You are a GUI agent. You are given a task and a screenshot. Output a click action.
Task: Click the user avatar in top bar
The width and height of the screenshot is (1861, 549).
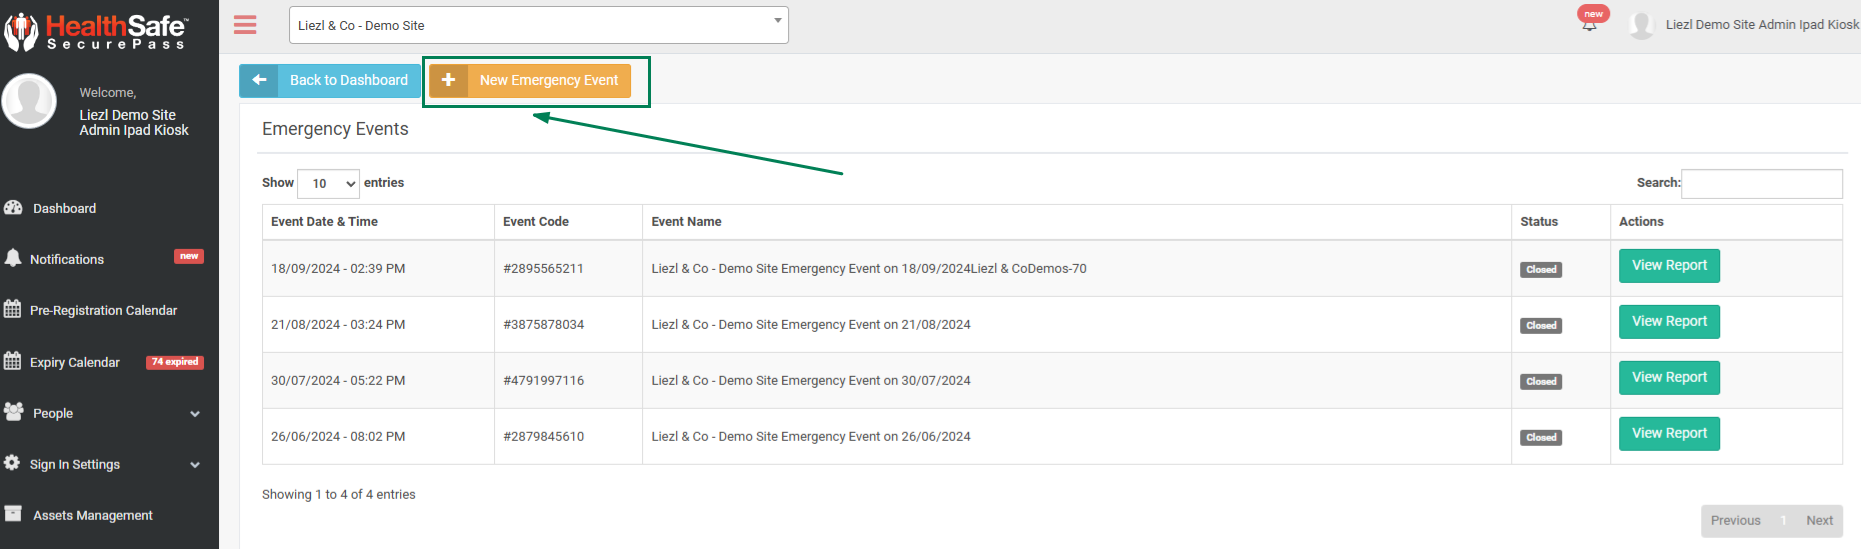1640,25
